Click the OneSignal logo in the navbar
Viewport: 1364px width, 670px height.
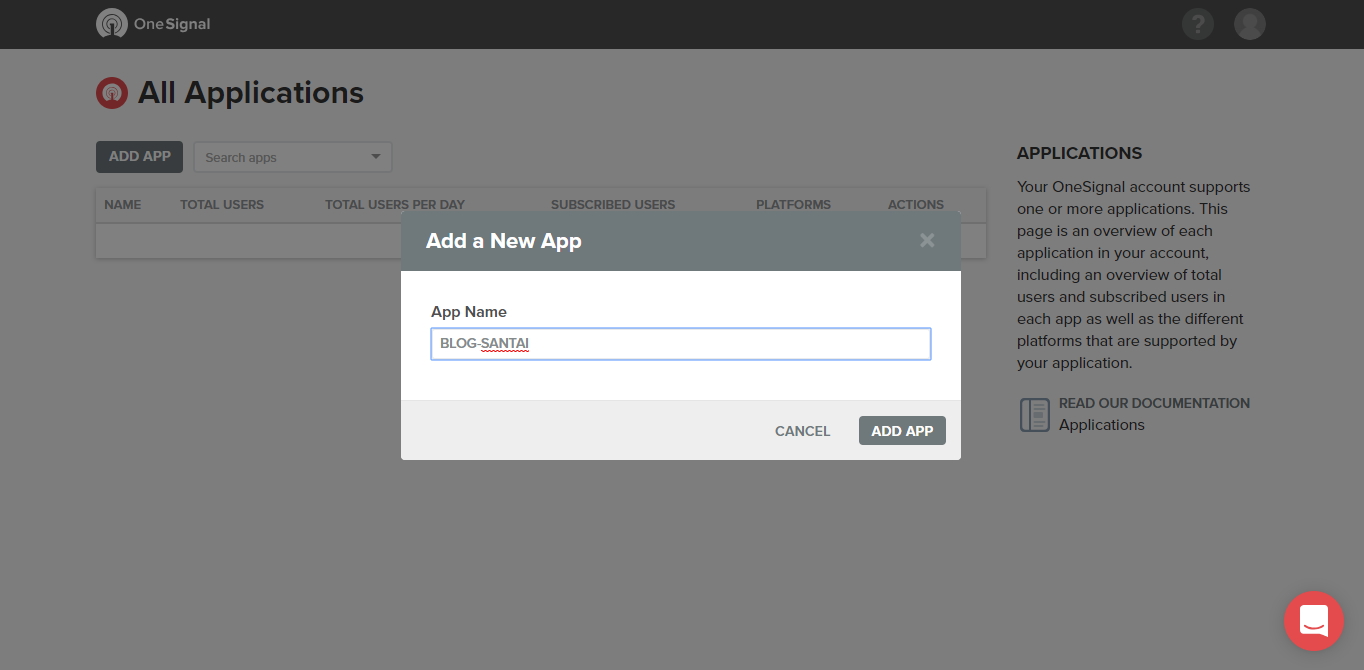pyautogui.click(x=111, y=23)
